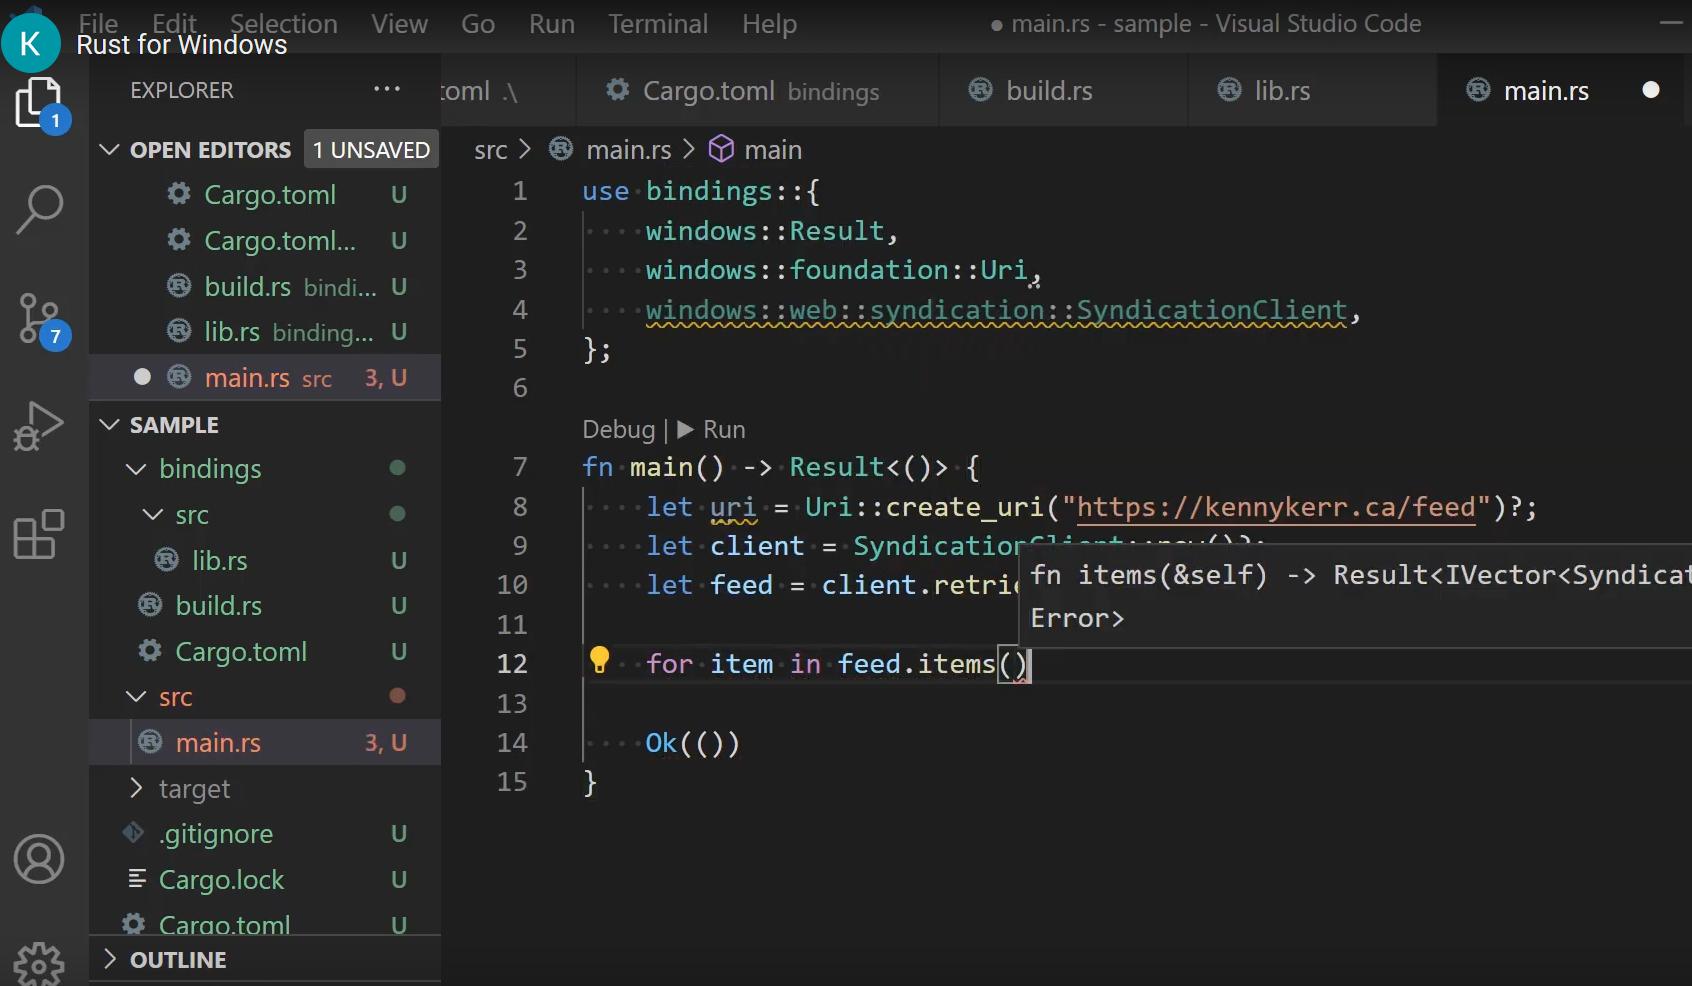Open the .gitignore file

(x=265, y=833)
